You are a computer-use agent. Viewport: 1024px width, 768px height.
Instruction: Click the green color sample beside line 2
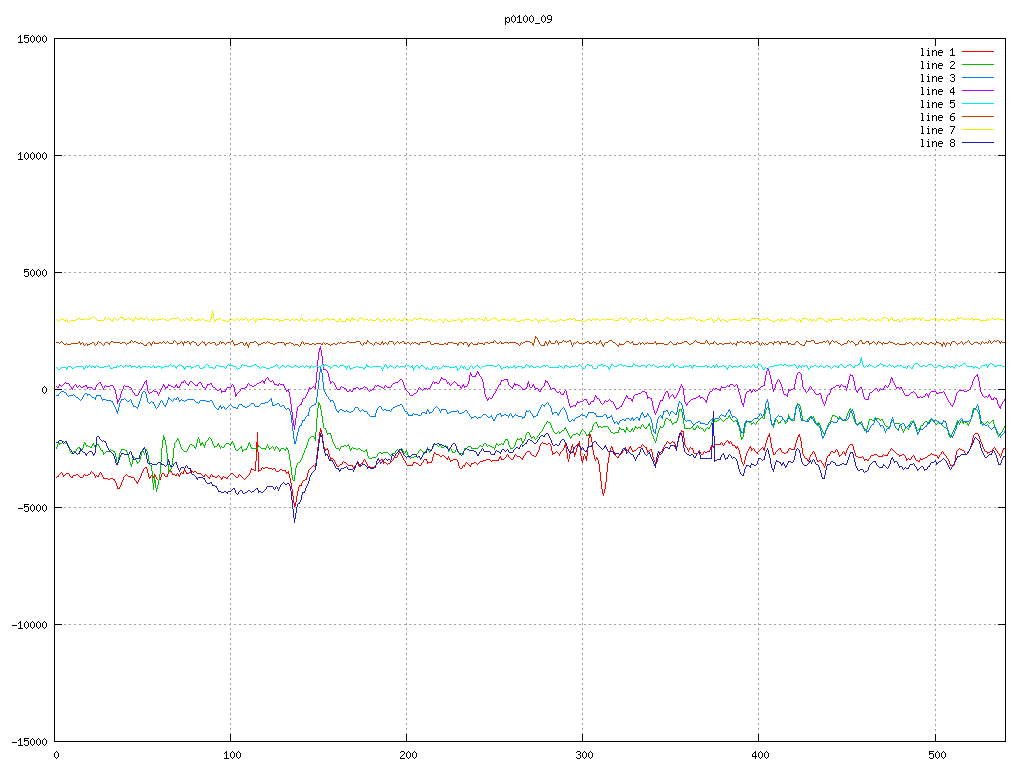point(978,65)
